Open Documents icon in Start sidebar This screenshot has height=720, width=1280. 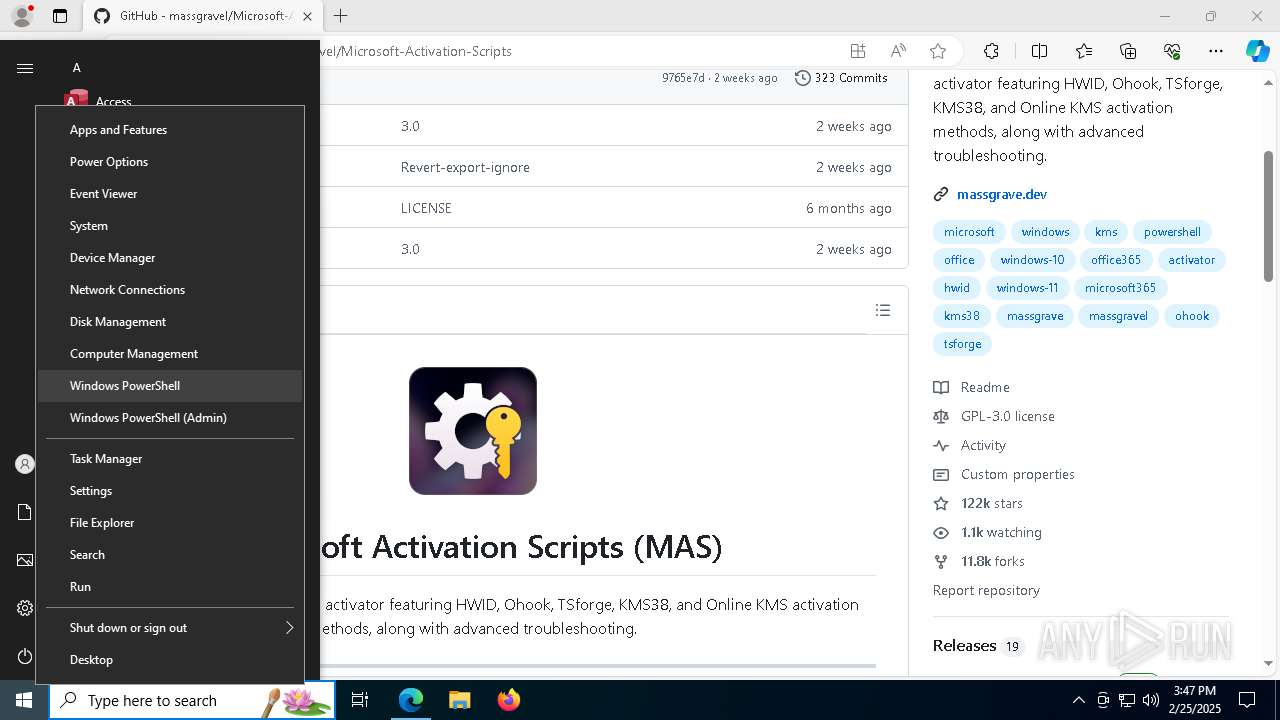coord(25,512)
